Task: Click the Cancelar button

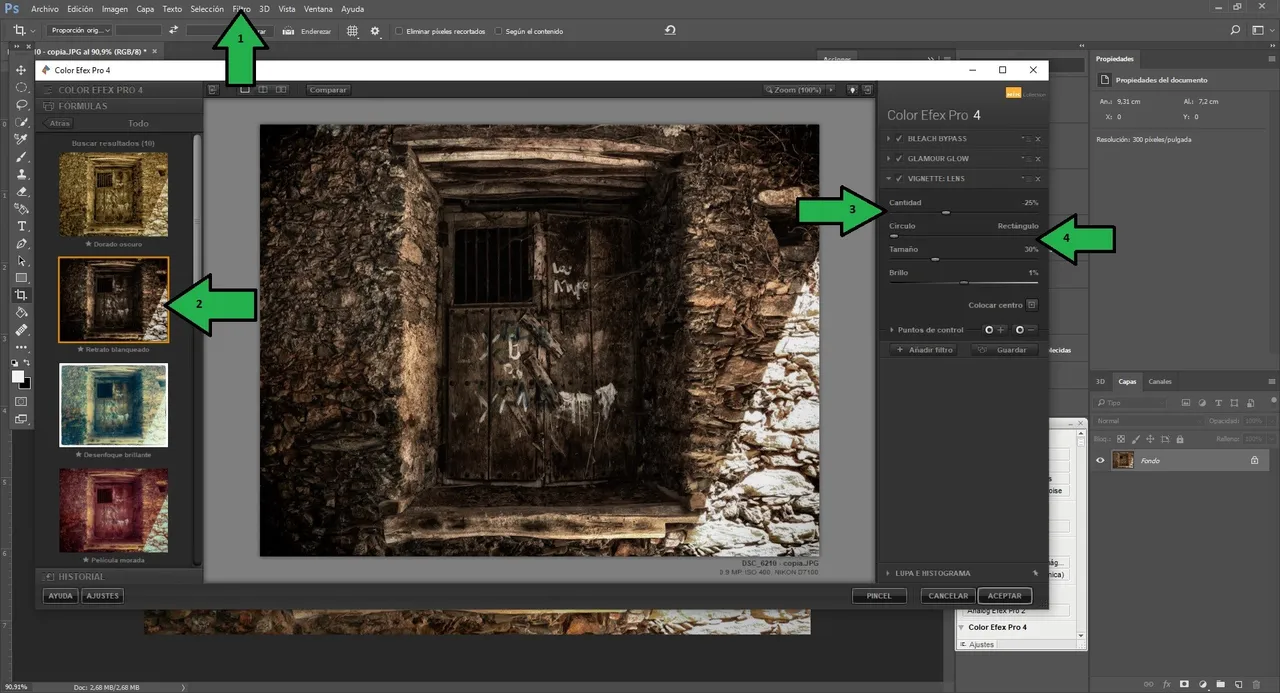Action: pyautogui.click(x=948, y=596)
